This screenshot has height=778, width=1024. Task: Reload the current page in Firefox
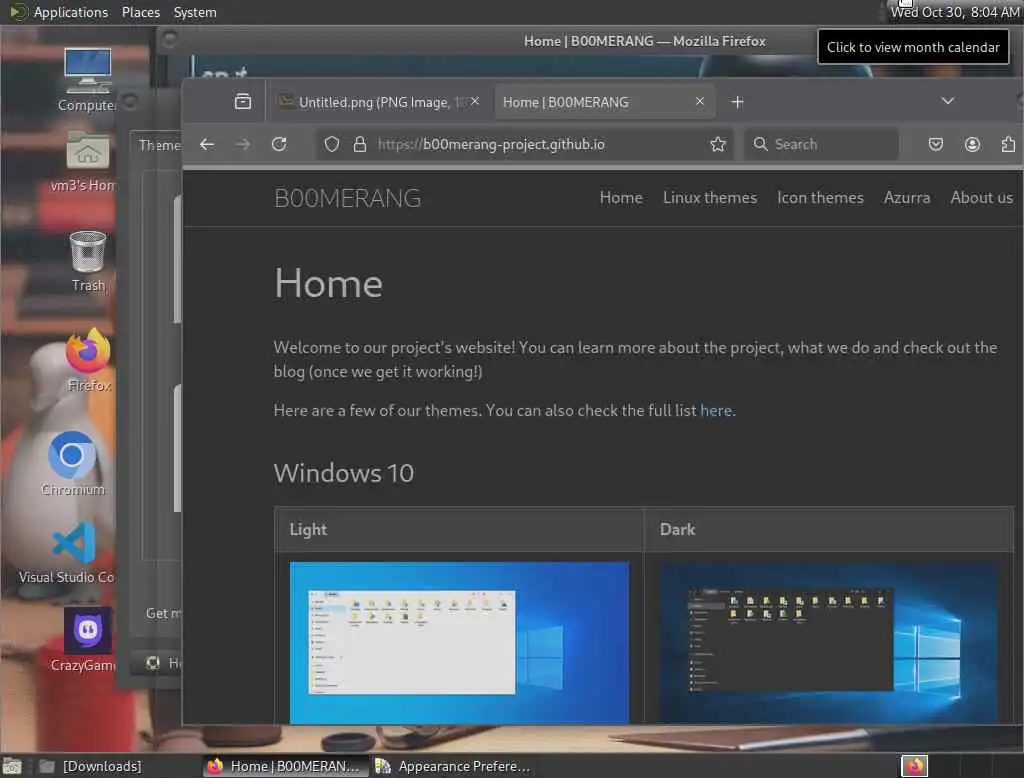click(x=280, y=144)
